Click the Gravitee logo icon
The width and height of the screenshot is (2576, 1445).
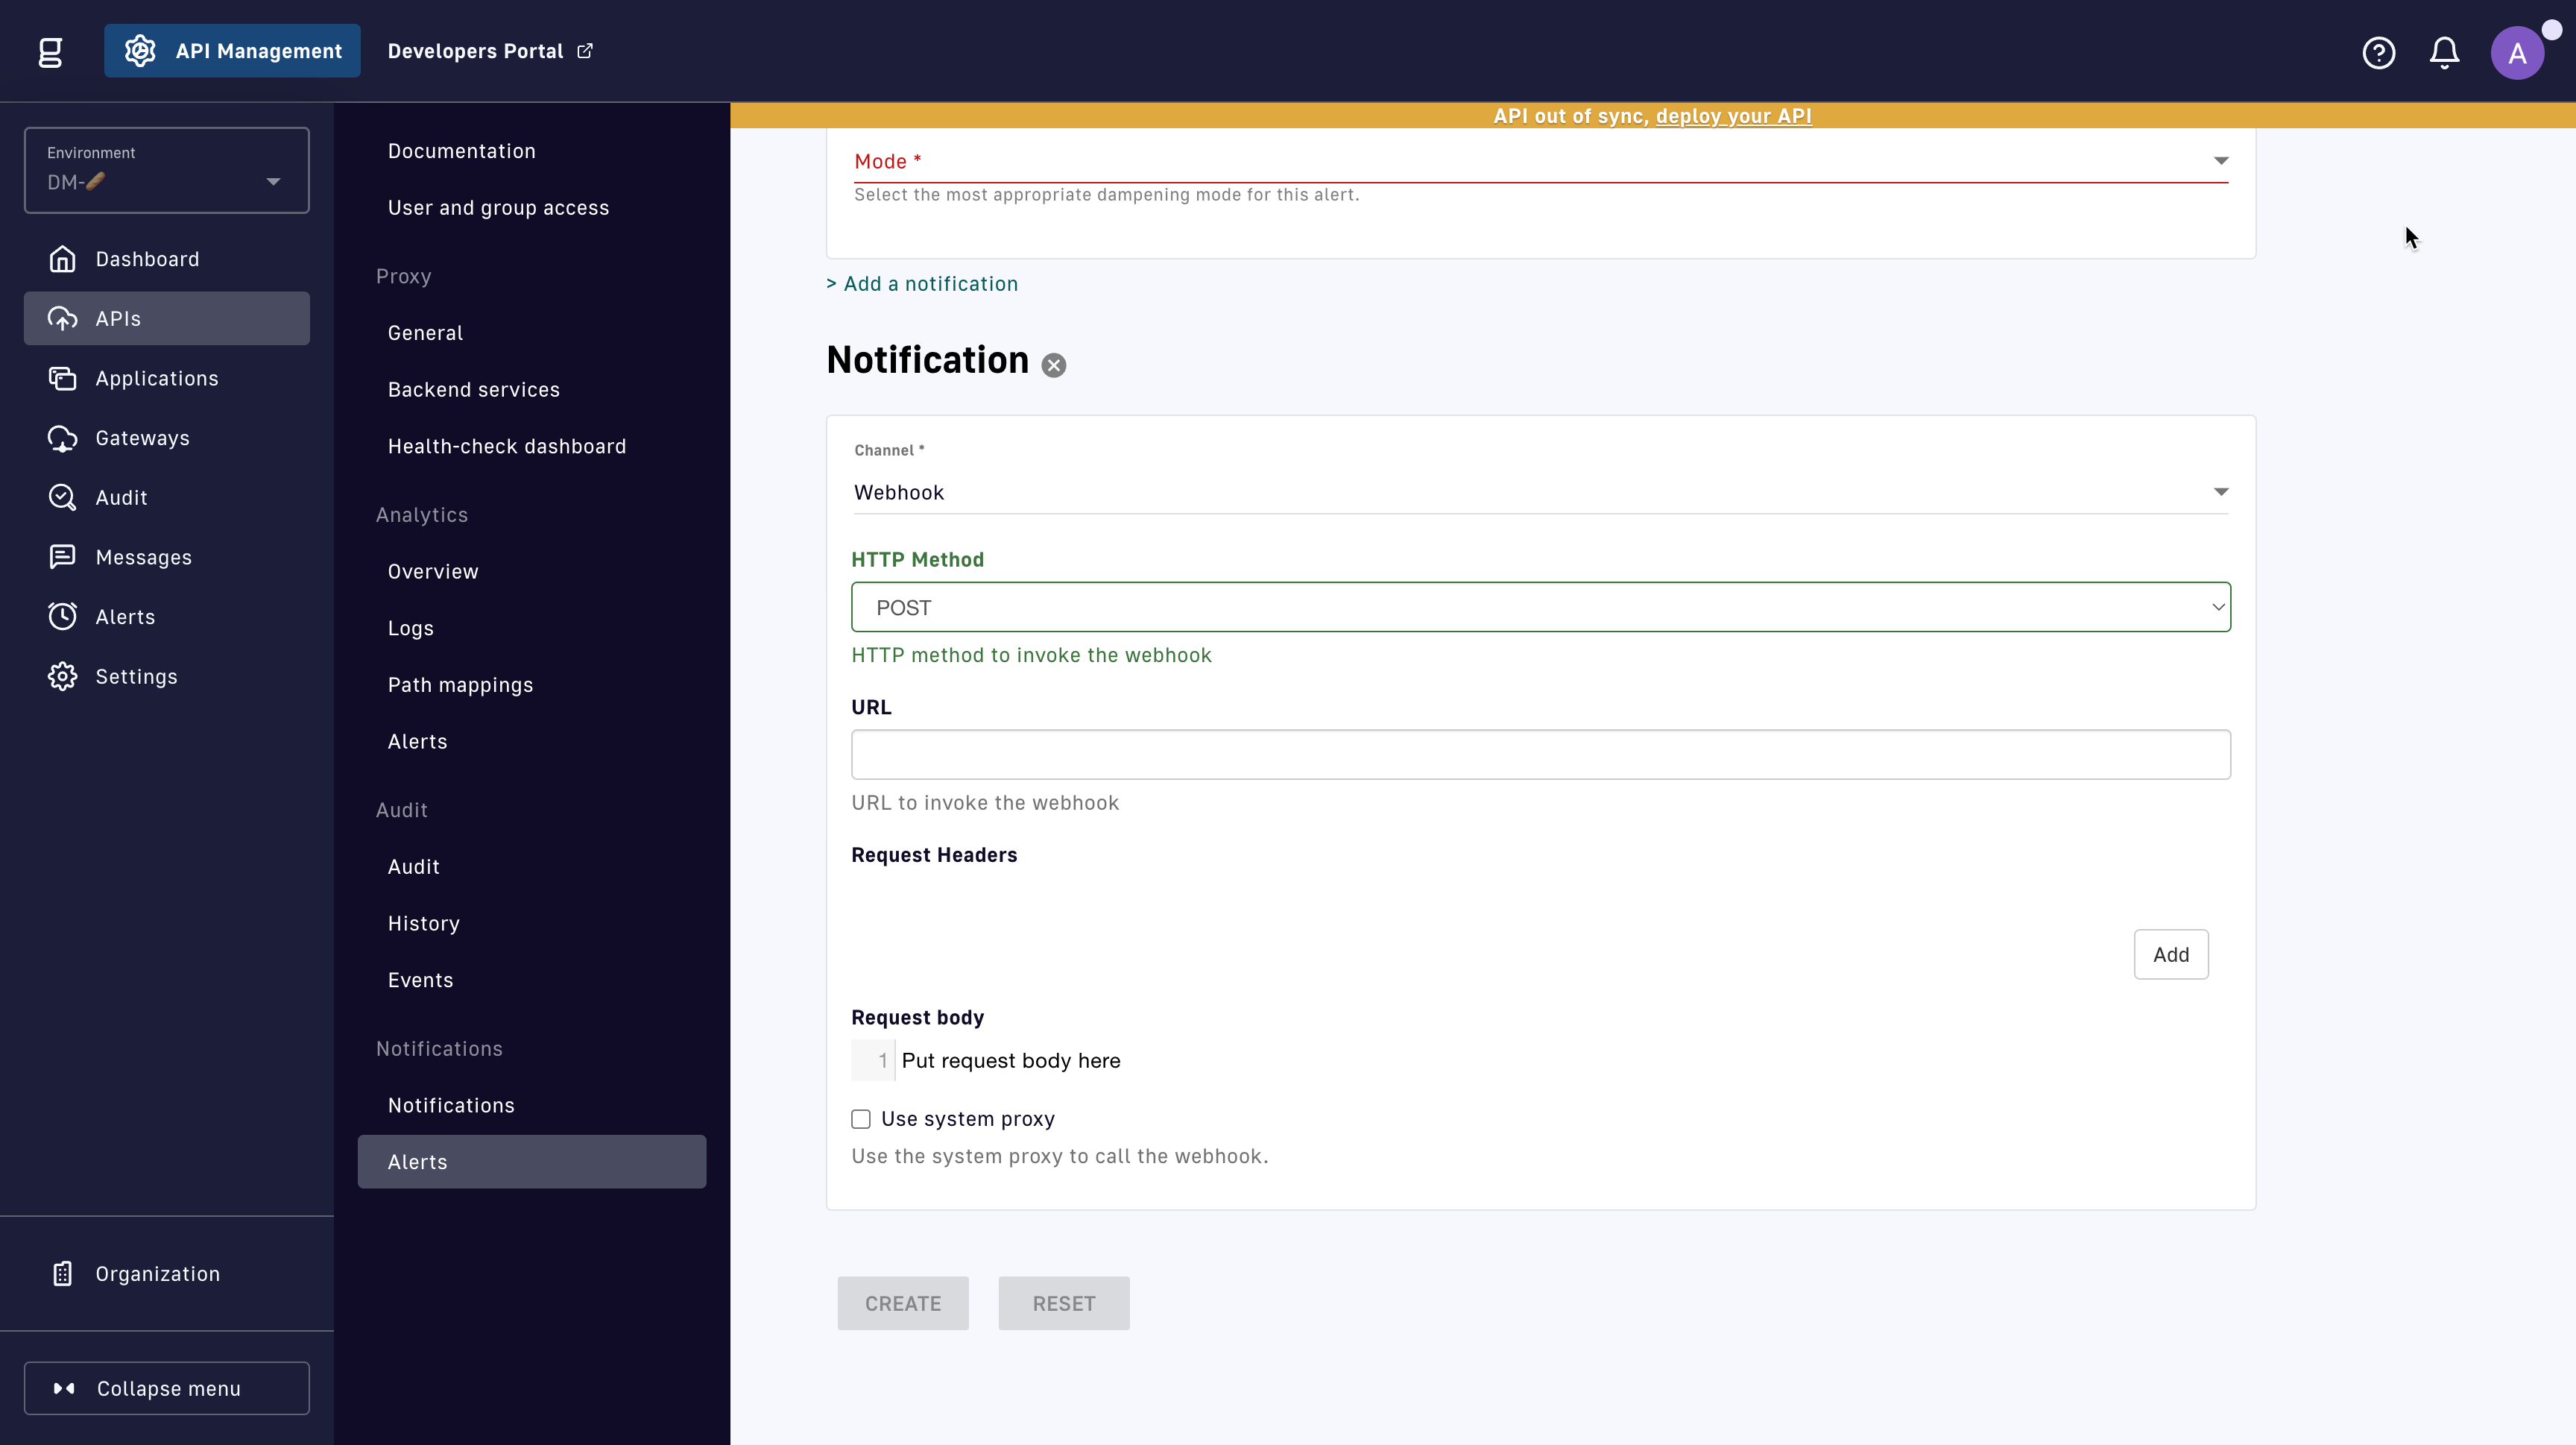[x=50, y=52]
